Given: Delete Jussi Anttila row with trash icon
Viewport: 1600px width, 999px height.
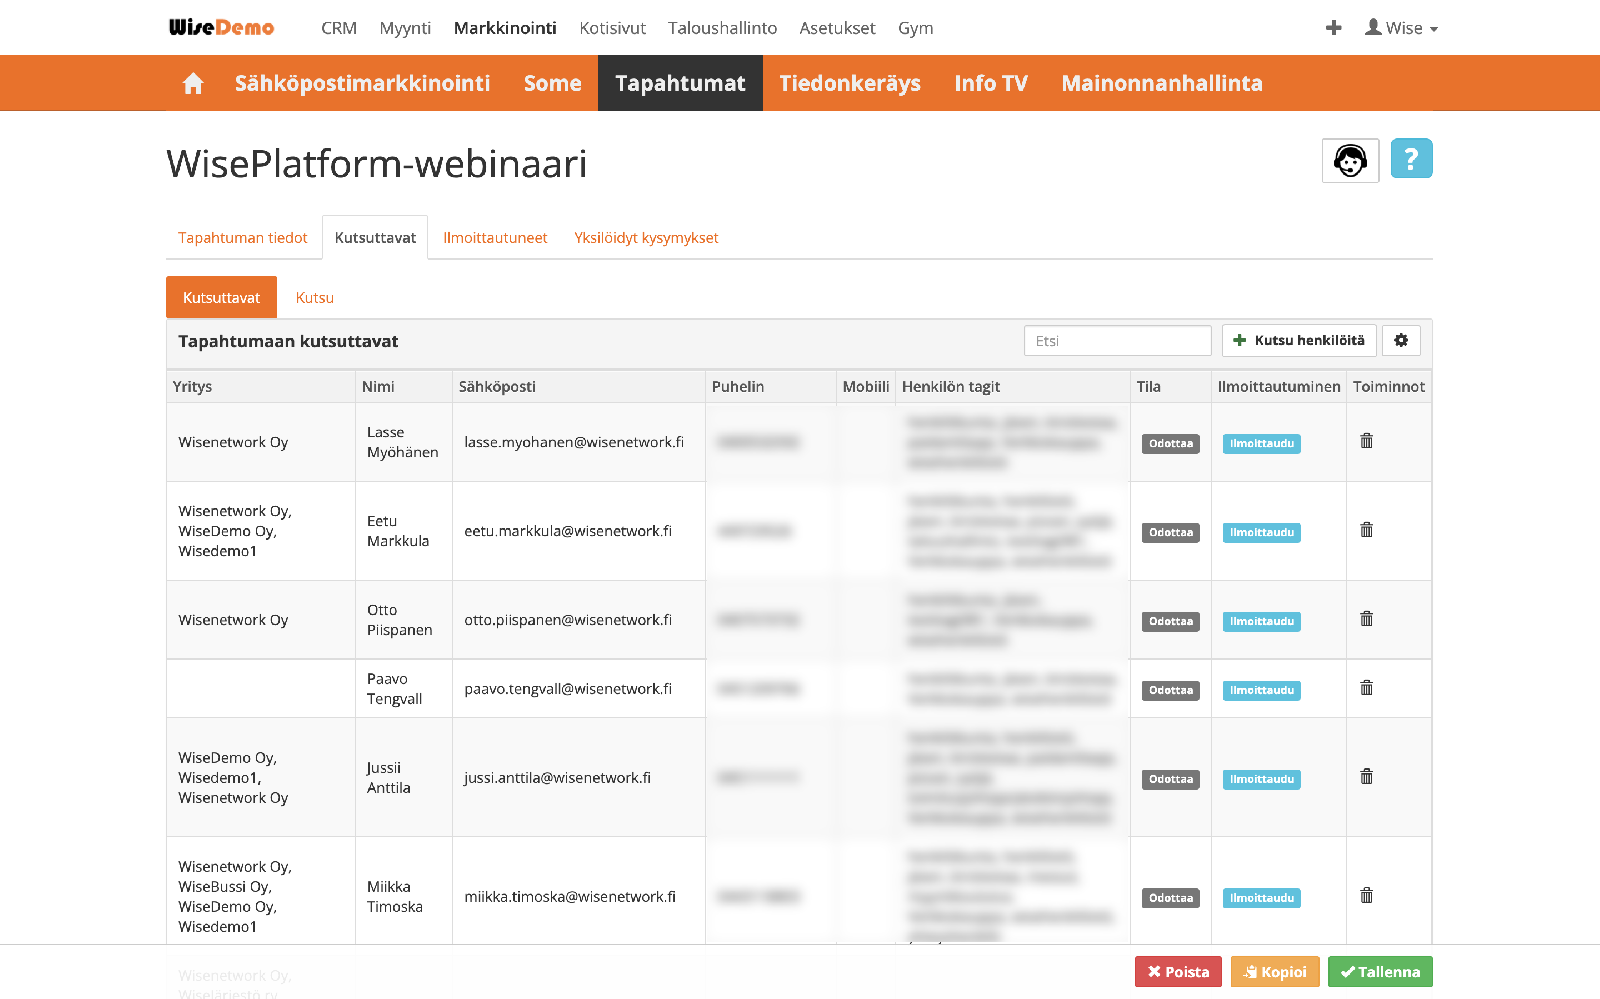Looking at the screenshot, I should (1366, 777).
